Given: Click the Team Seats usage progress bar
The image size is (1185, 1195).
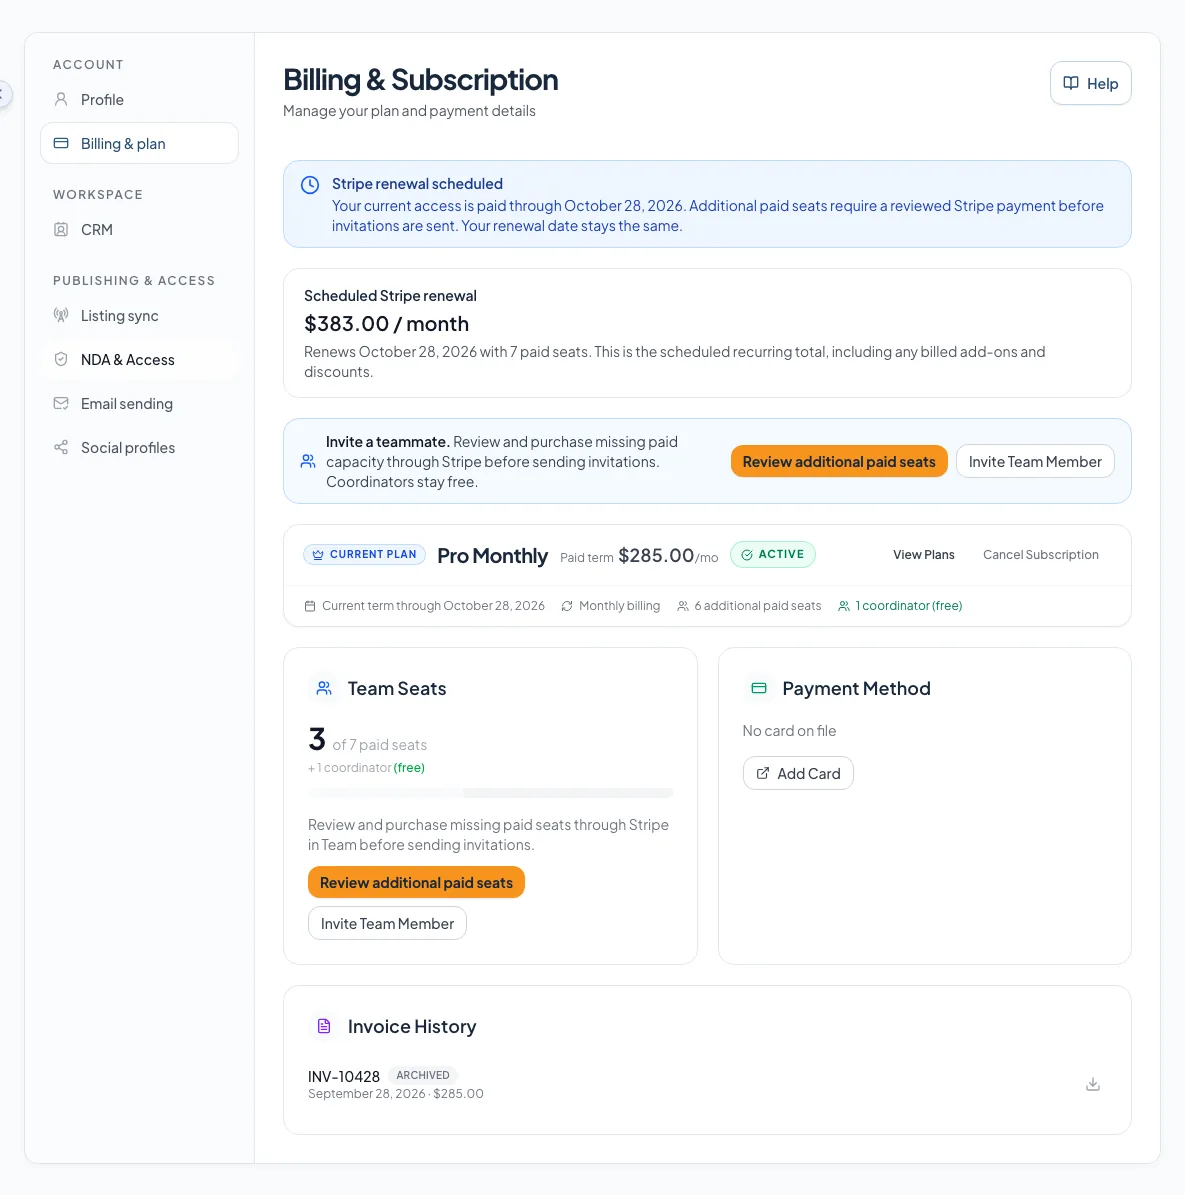Looking at the screenshot, I should point(491,793).
